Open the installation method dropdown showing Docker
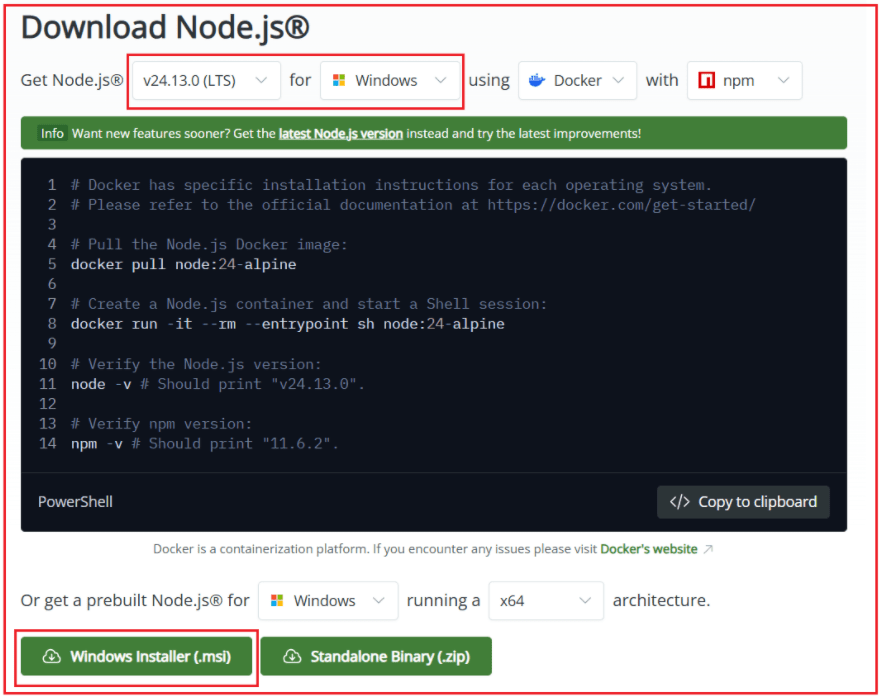The width and height of the screenshot is (881, 696). click(x=577, y=80)
